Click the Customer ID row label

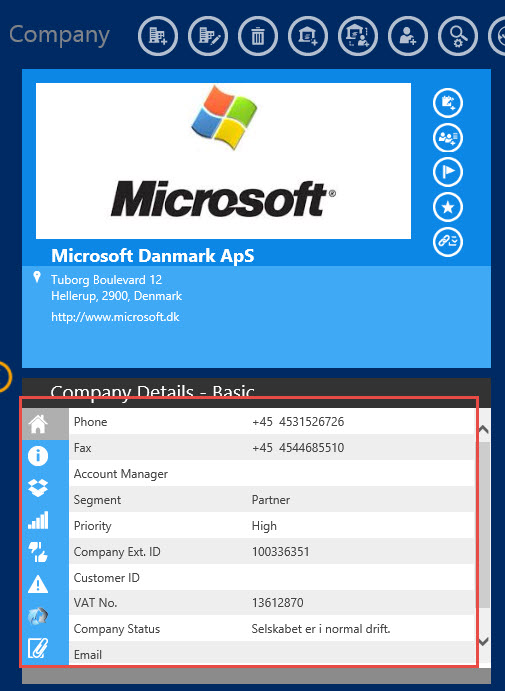[x=106, y=578]
